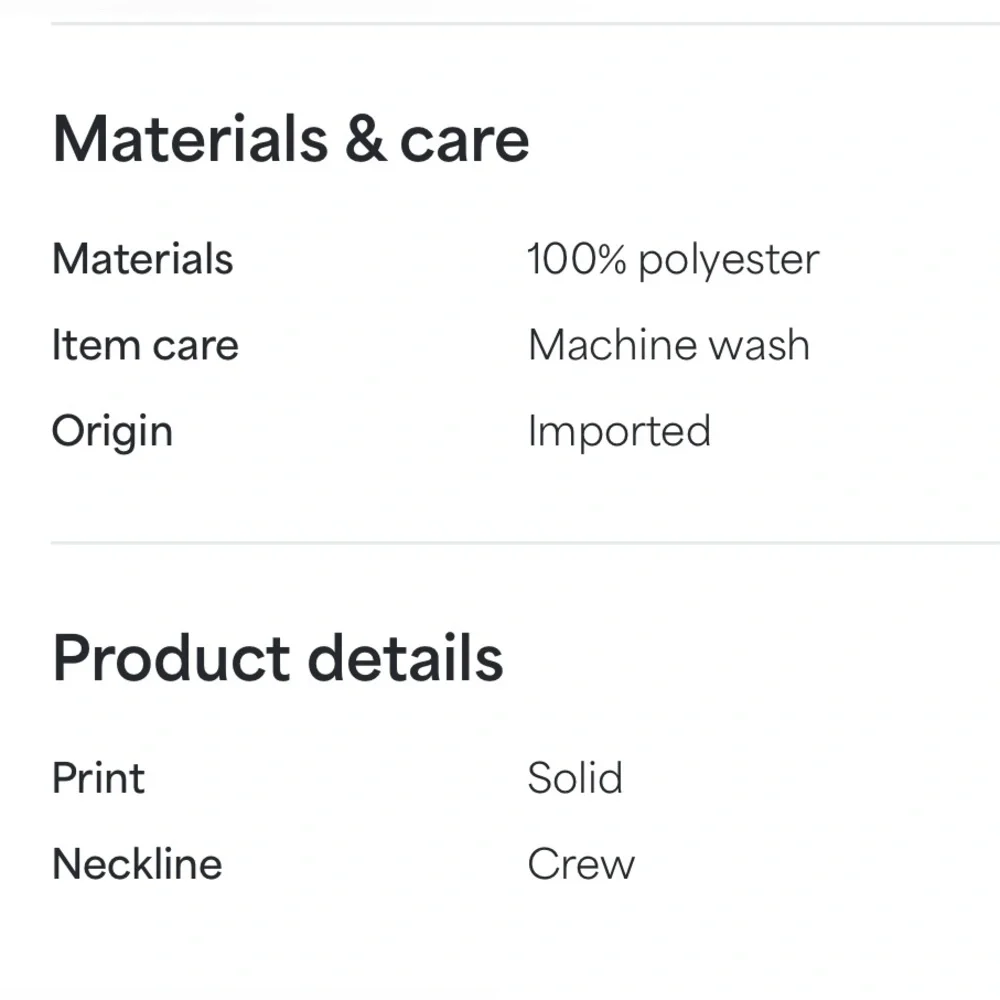
Task: Select the Item care label
Action: point(145,346)
